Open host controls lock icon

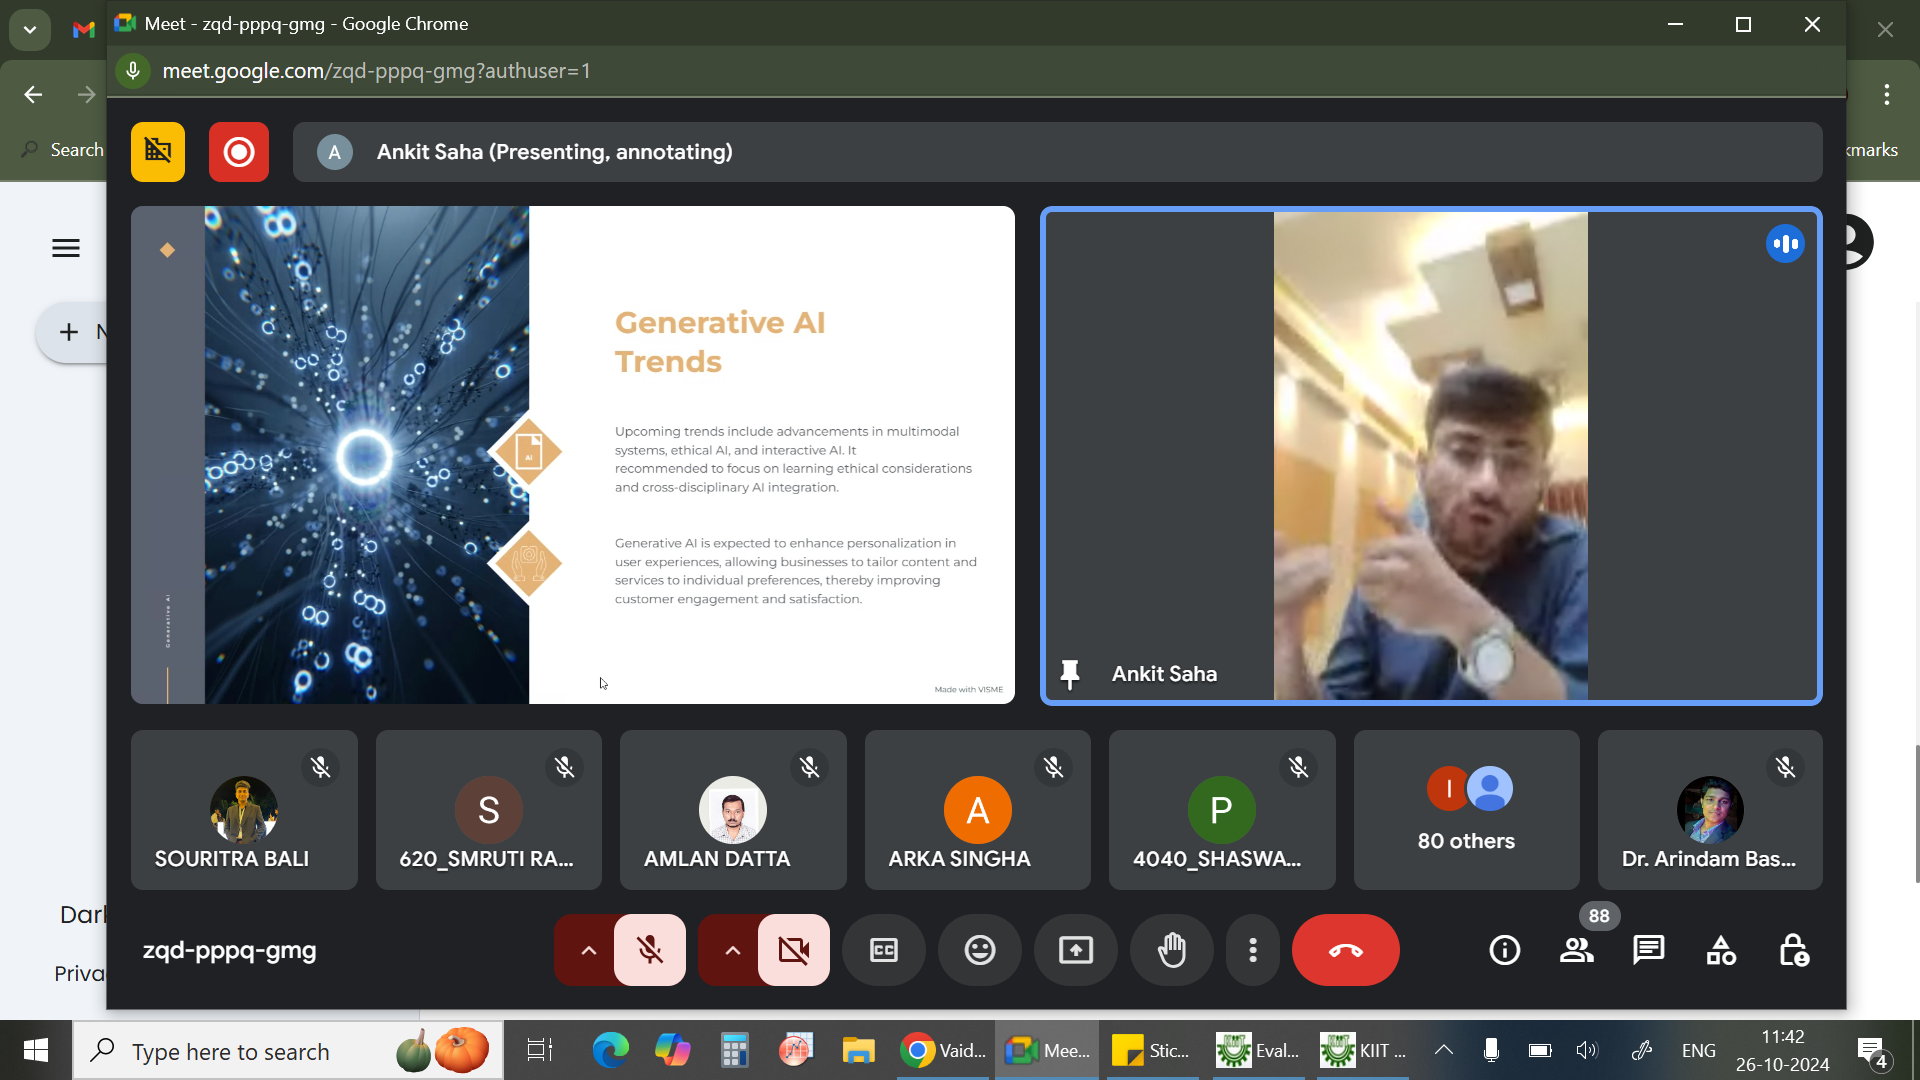click(1794, 950)
